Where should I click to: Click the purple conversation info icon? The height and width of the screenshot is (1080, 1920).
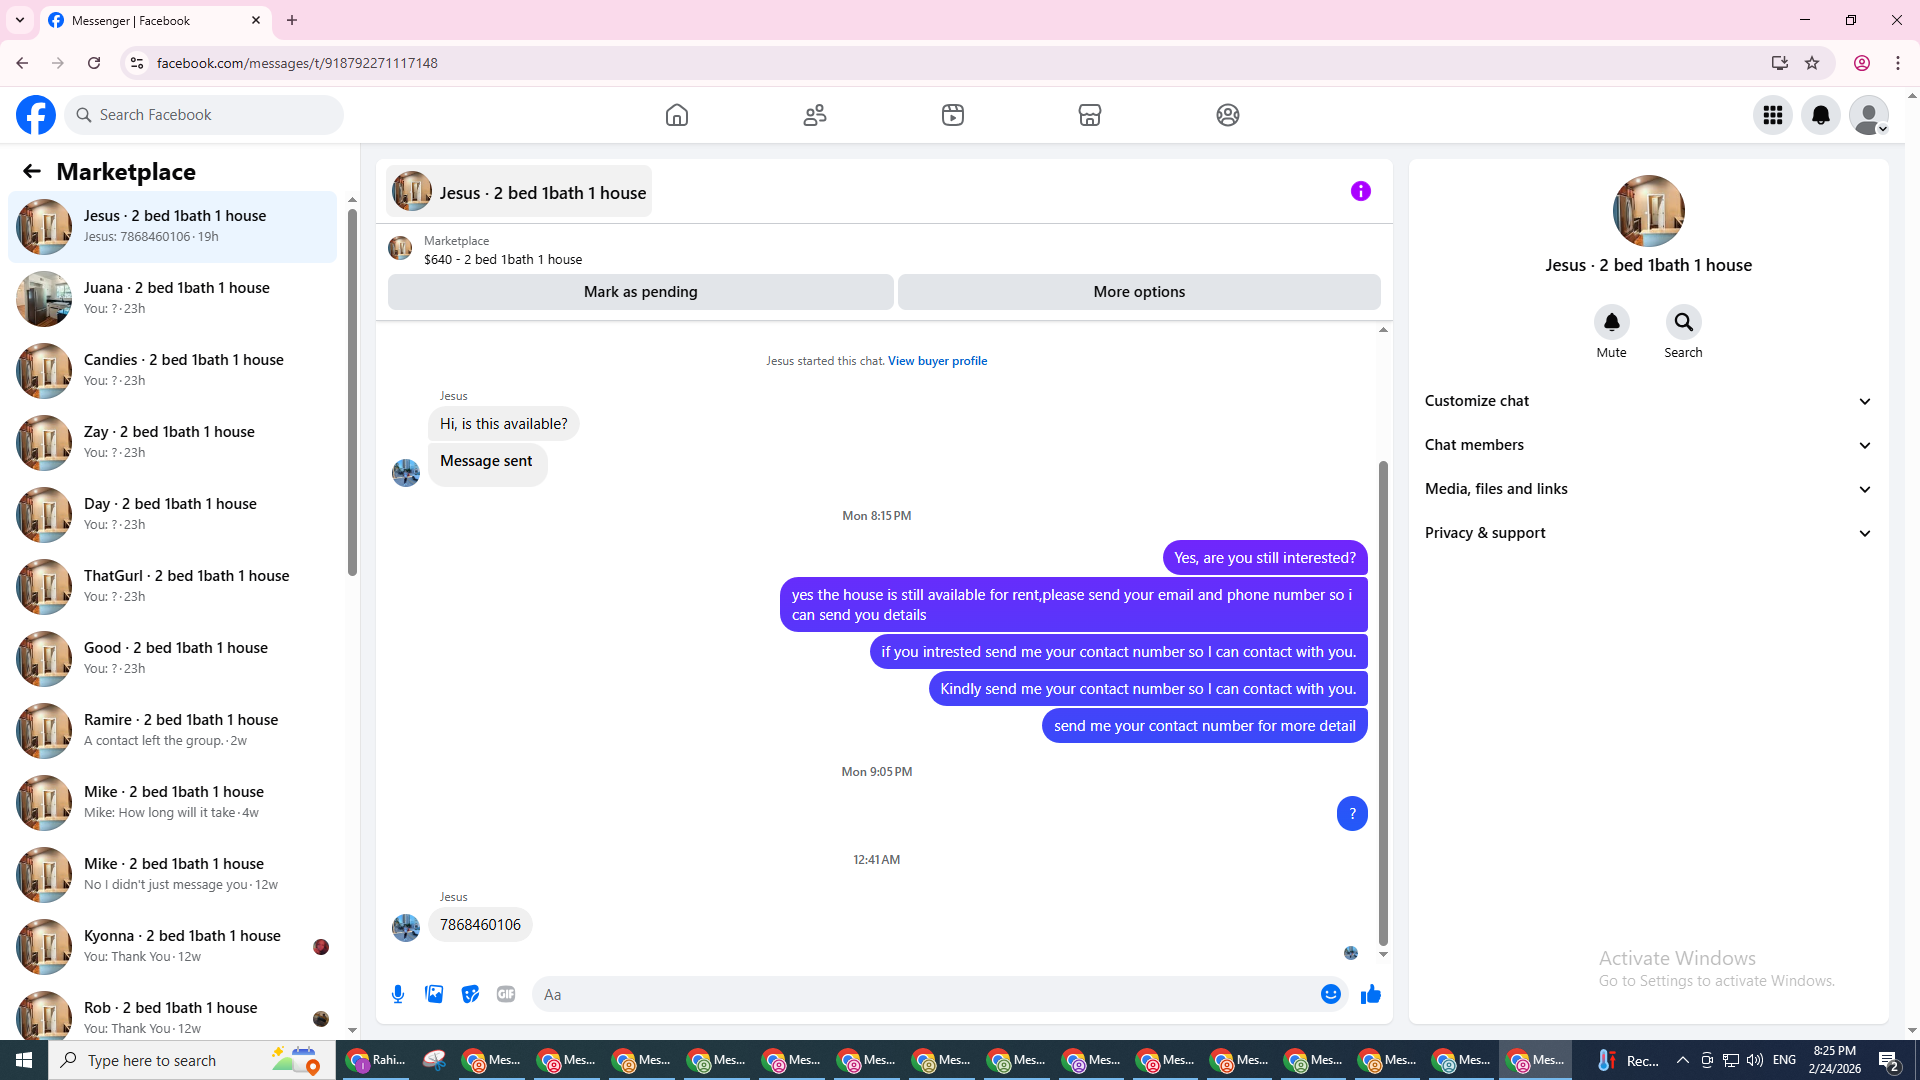tap(1360, 191)
